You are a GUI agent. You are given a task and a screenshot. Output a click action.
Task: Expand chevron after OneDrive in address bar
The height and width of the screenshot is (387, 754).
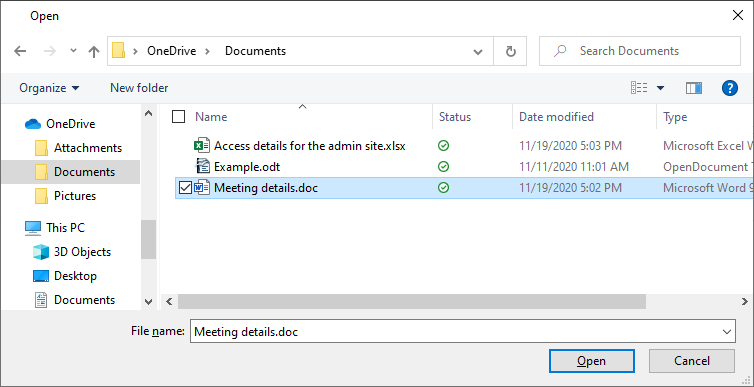(207, 51)
